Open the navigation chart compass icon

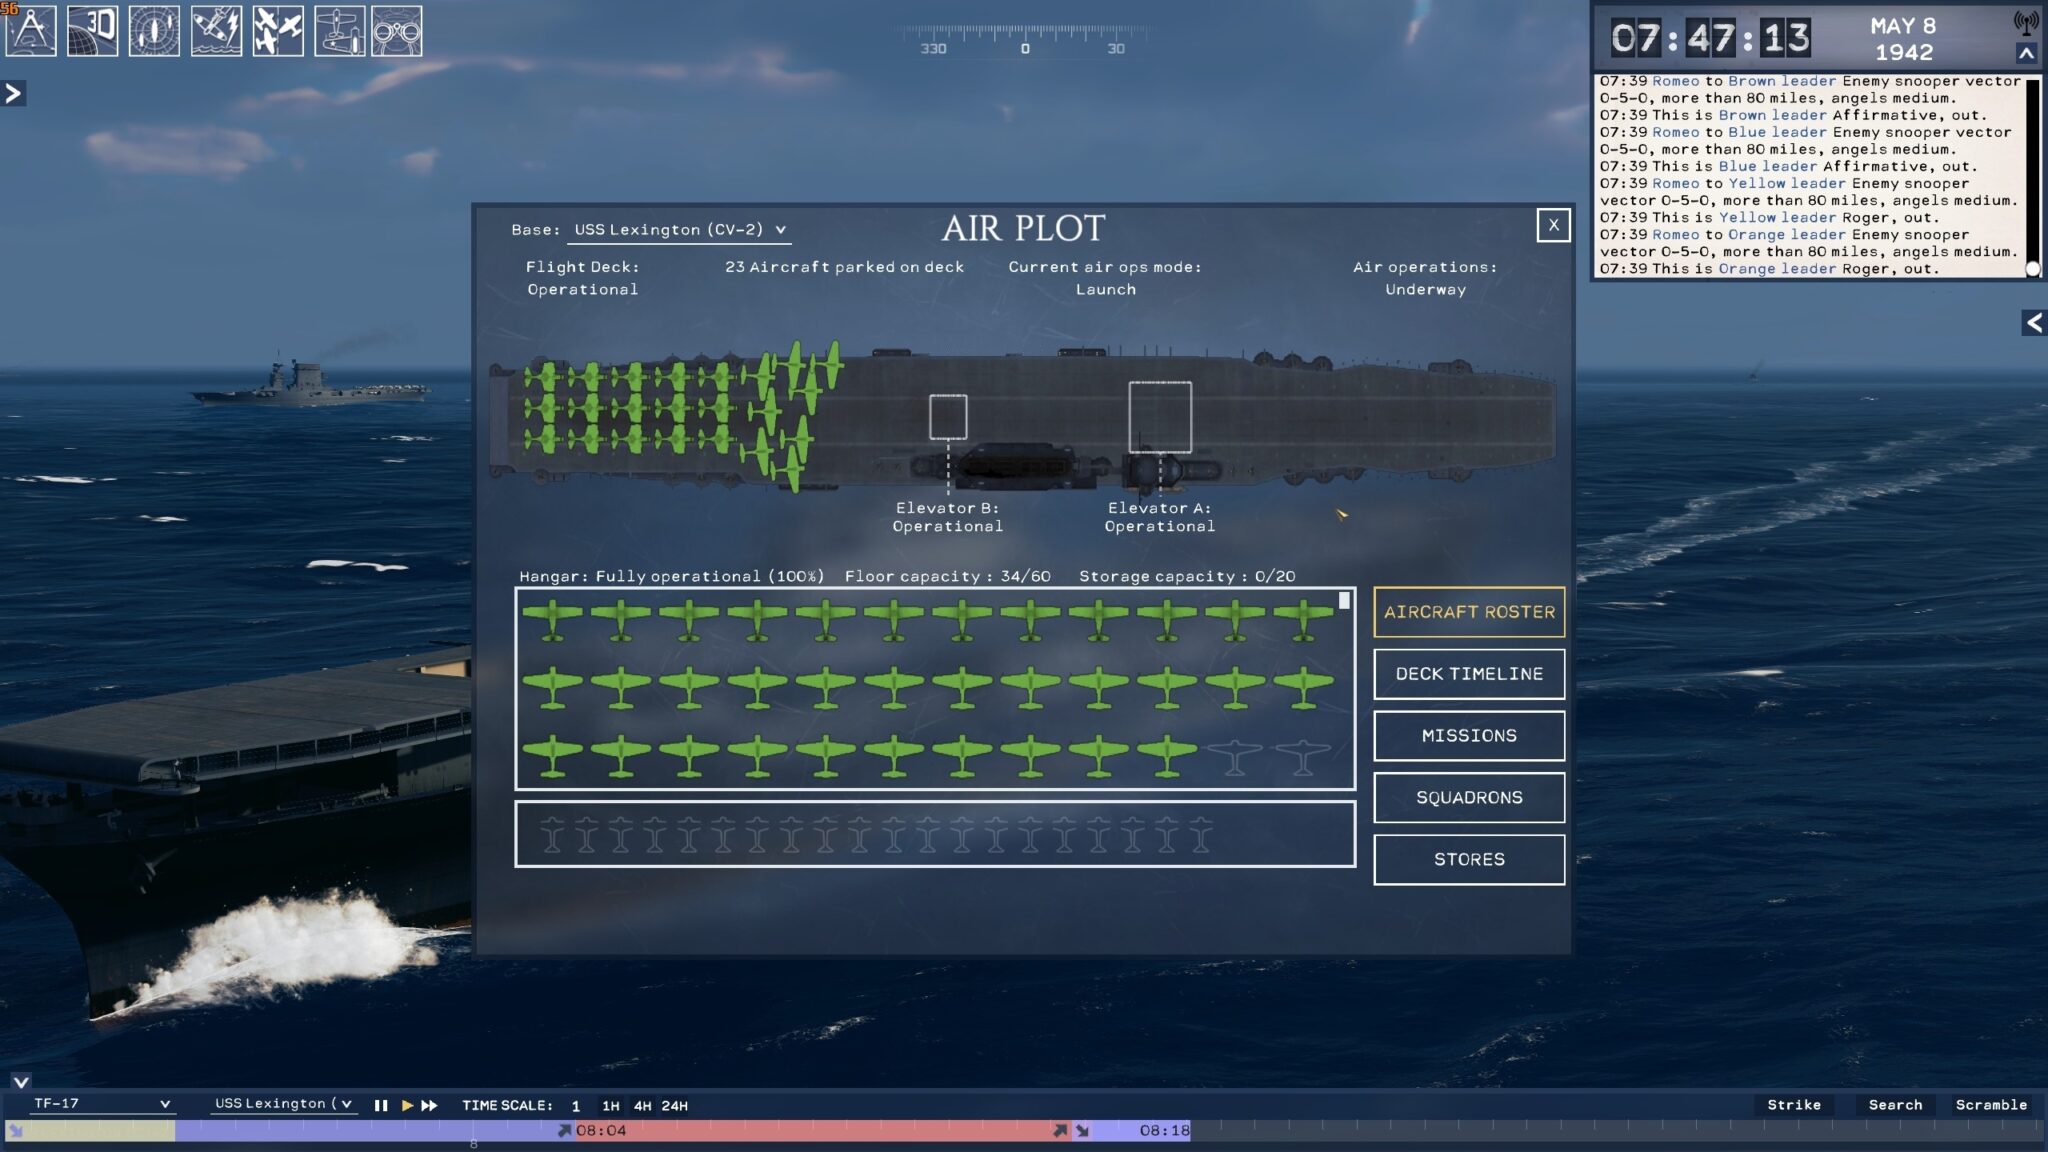point(31,31)
